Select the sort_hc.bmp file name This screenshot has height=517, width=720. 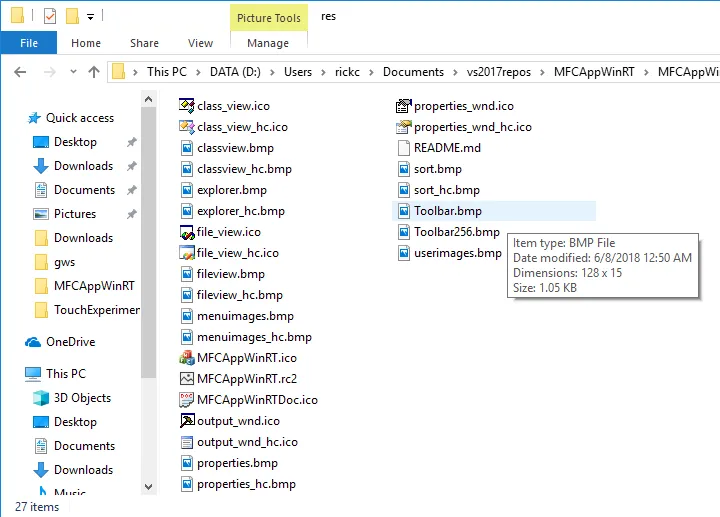(x=446, y=190)
